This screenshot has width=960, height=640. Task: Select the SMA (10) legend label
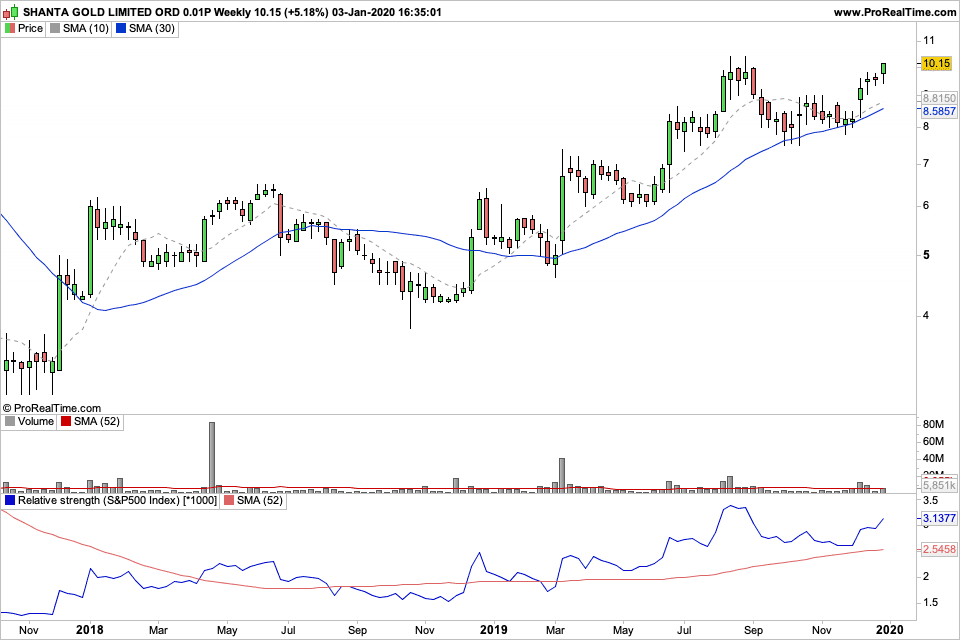pos(86,28)
